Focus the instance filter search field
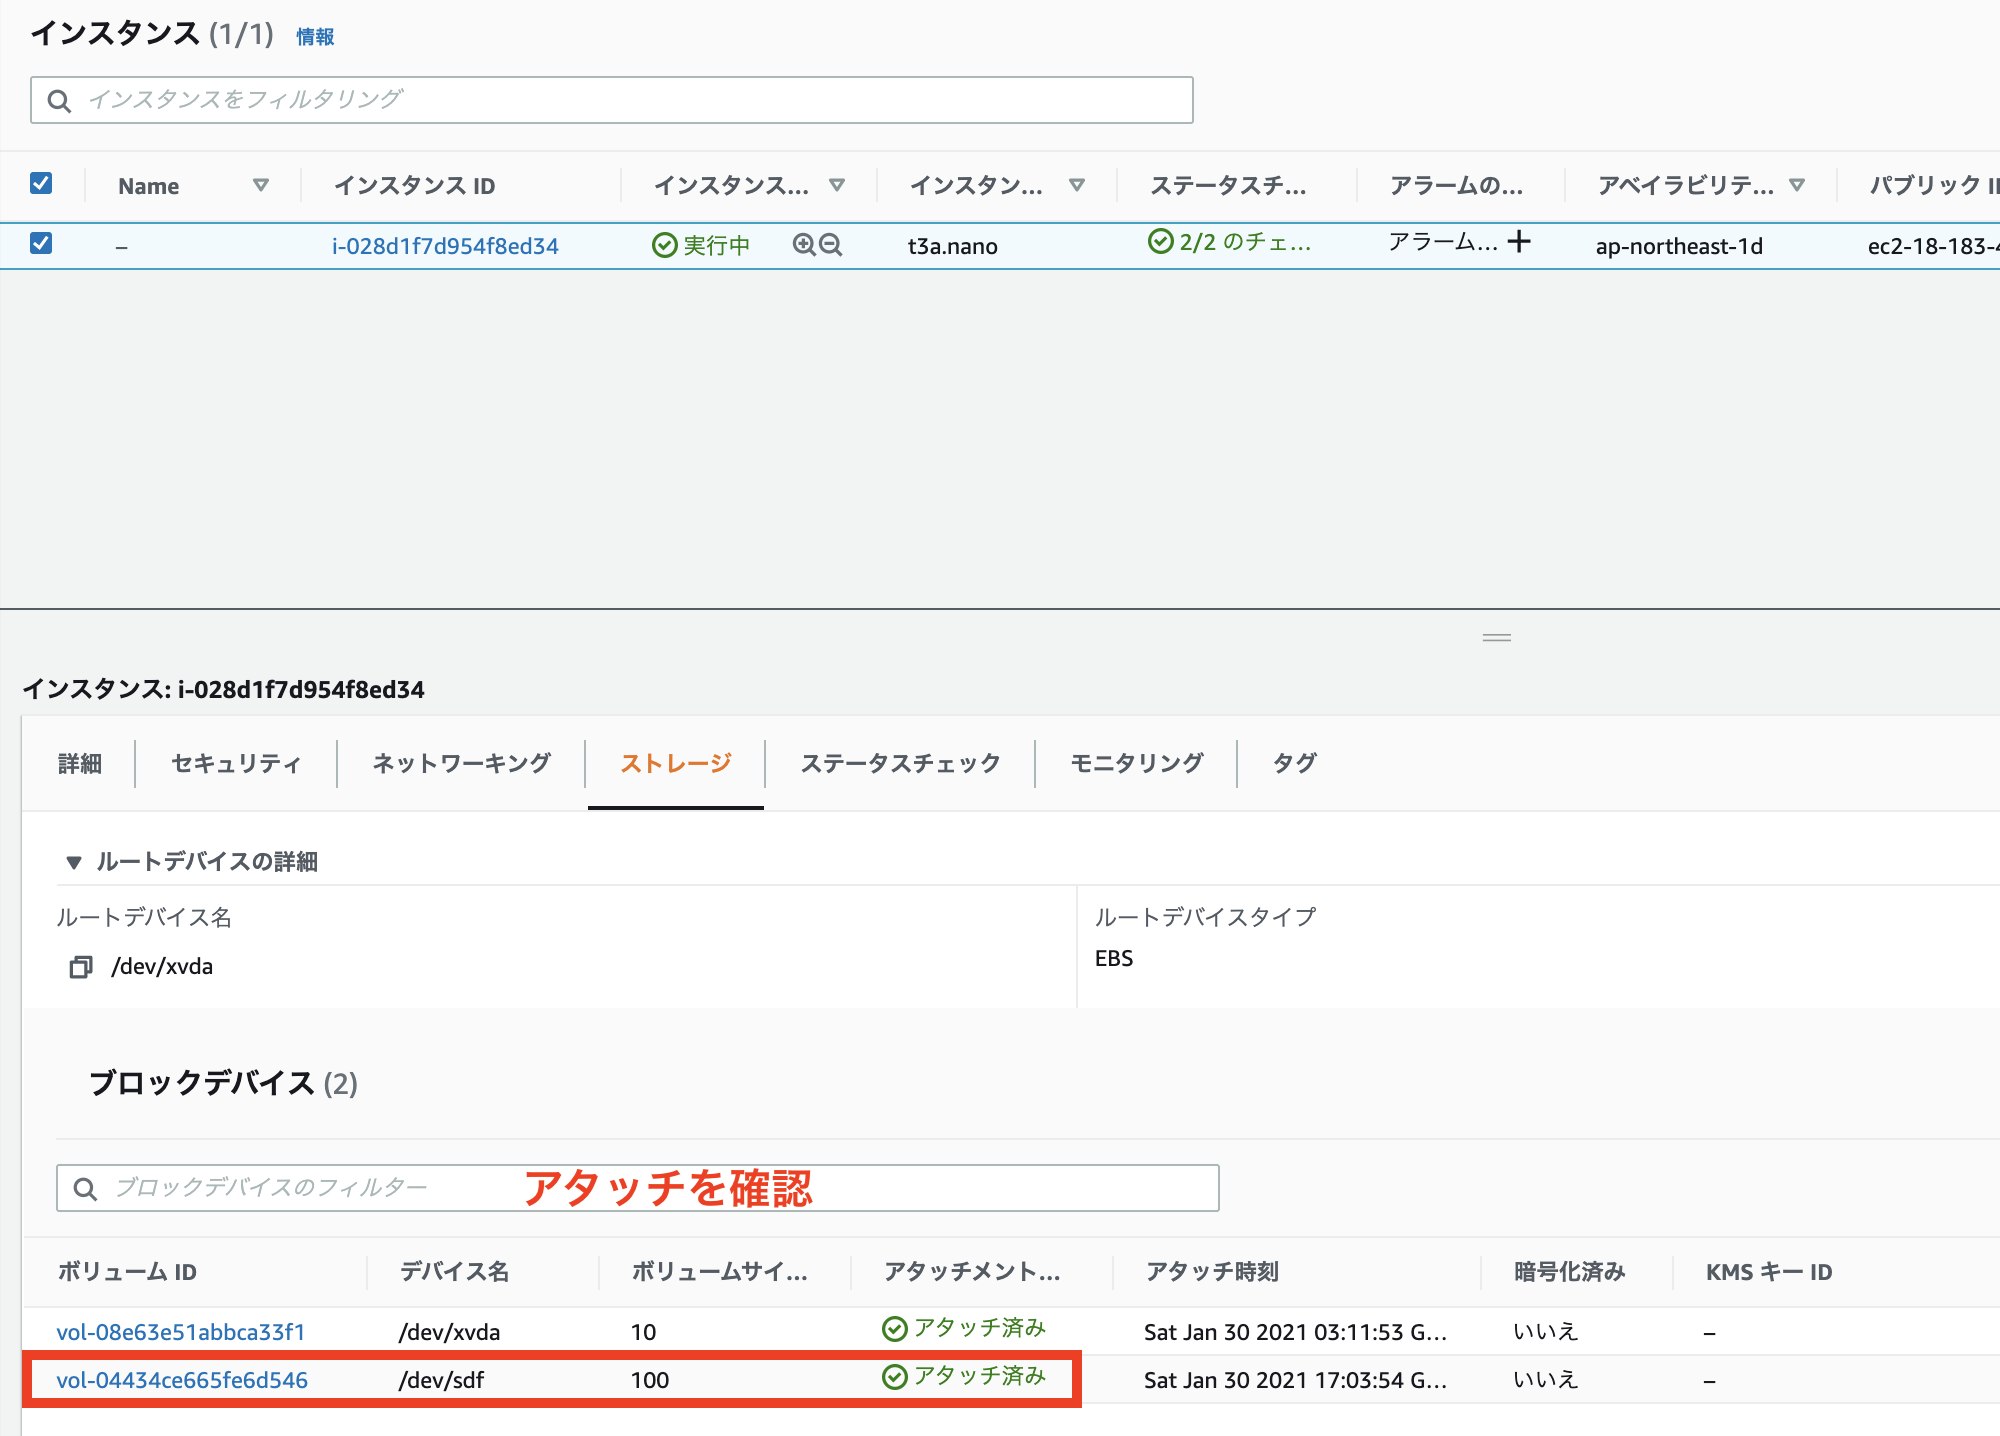The width and height of the screenshot is (2000, 1436). (612, 100)
